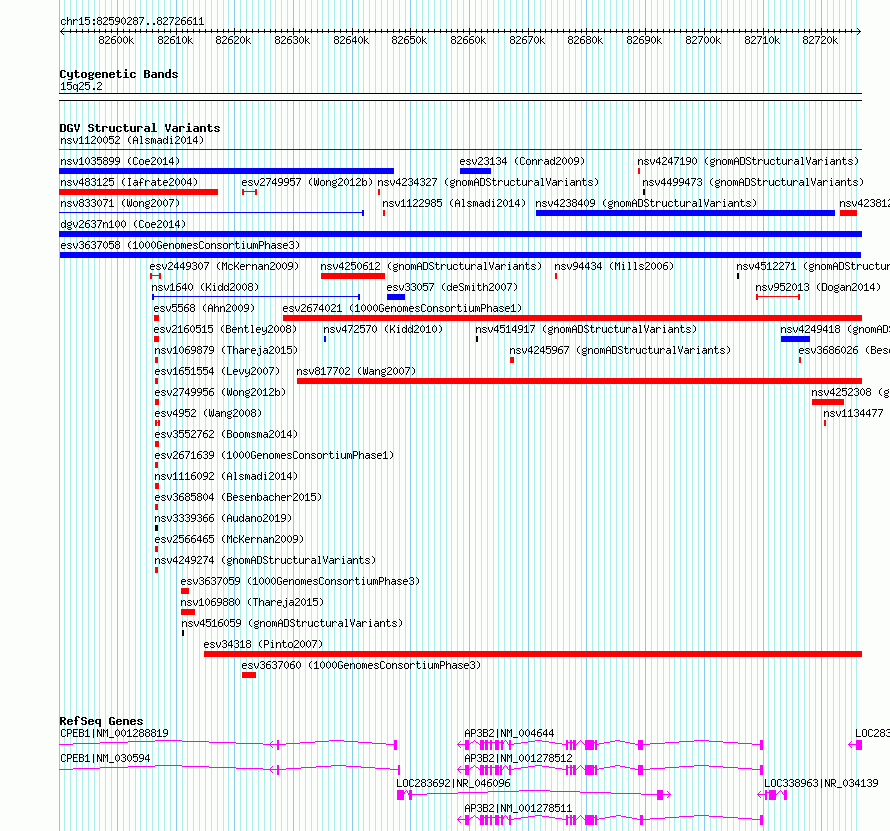Viewport: 890px width, 831px height.
Task: Click the nsv1035899 (Coe2014) variant label
Action: 120,161
